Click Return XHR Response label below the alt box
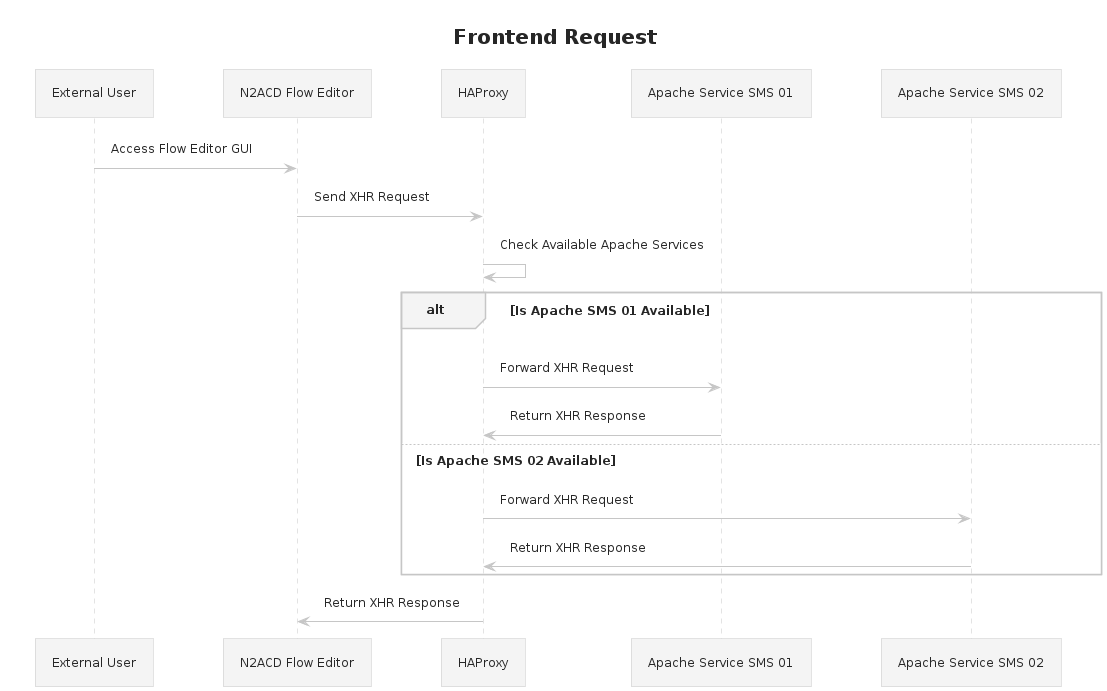 tap(391, 603)
